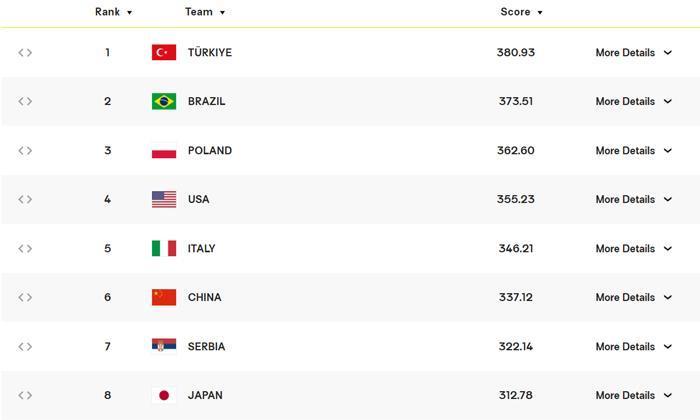
Task: Expand More Details for Türkiye
Action: coord(634,53)
